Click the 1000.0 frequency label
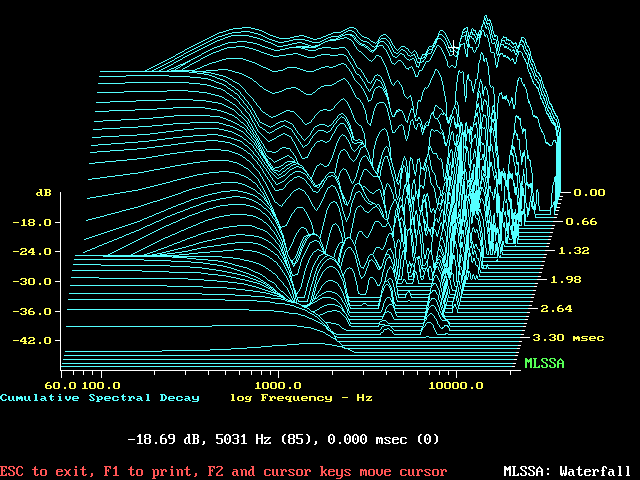Viewport: 640px width, 480px height. click(278, 385)
